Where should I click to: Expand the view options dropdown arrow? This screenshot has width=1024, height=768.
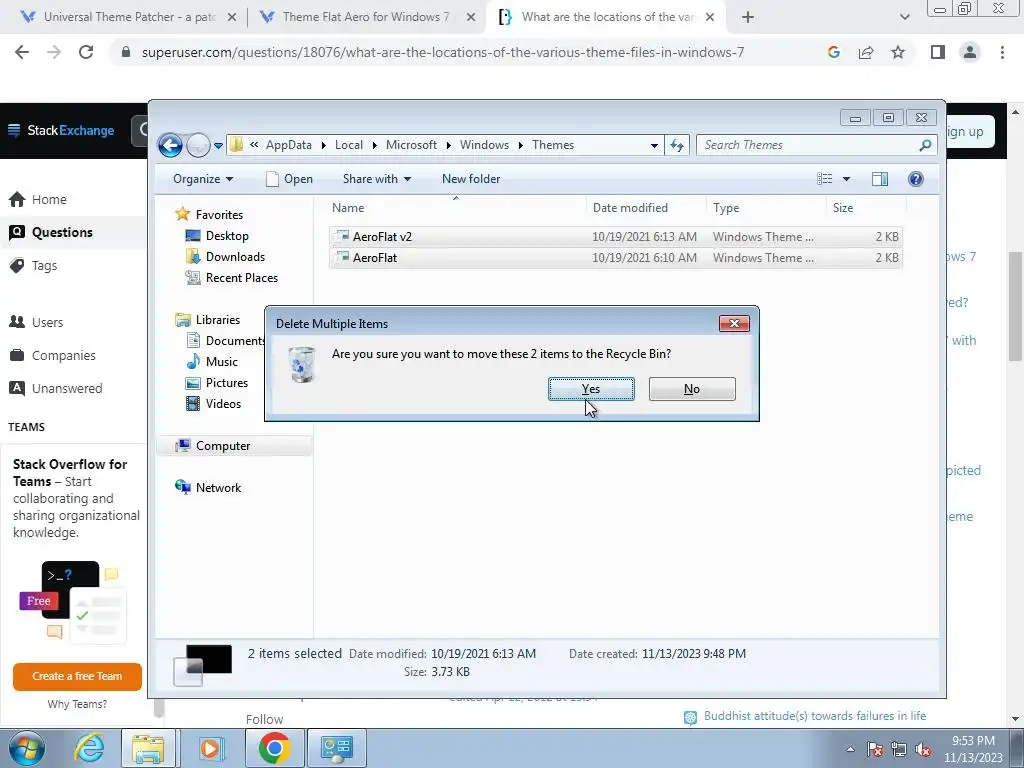pos(846,179)
